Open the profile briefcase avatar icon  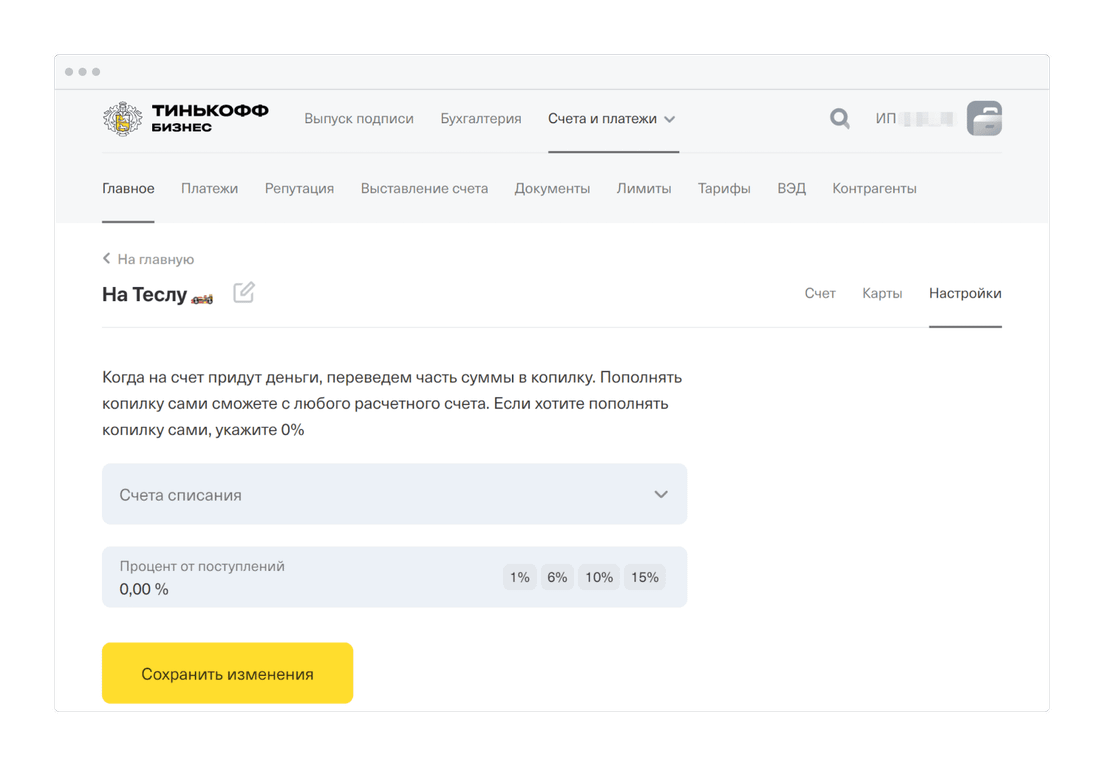pos(984,118)
